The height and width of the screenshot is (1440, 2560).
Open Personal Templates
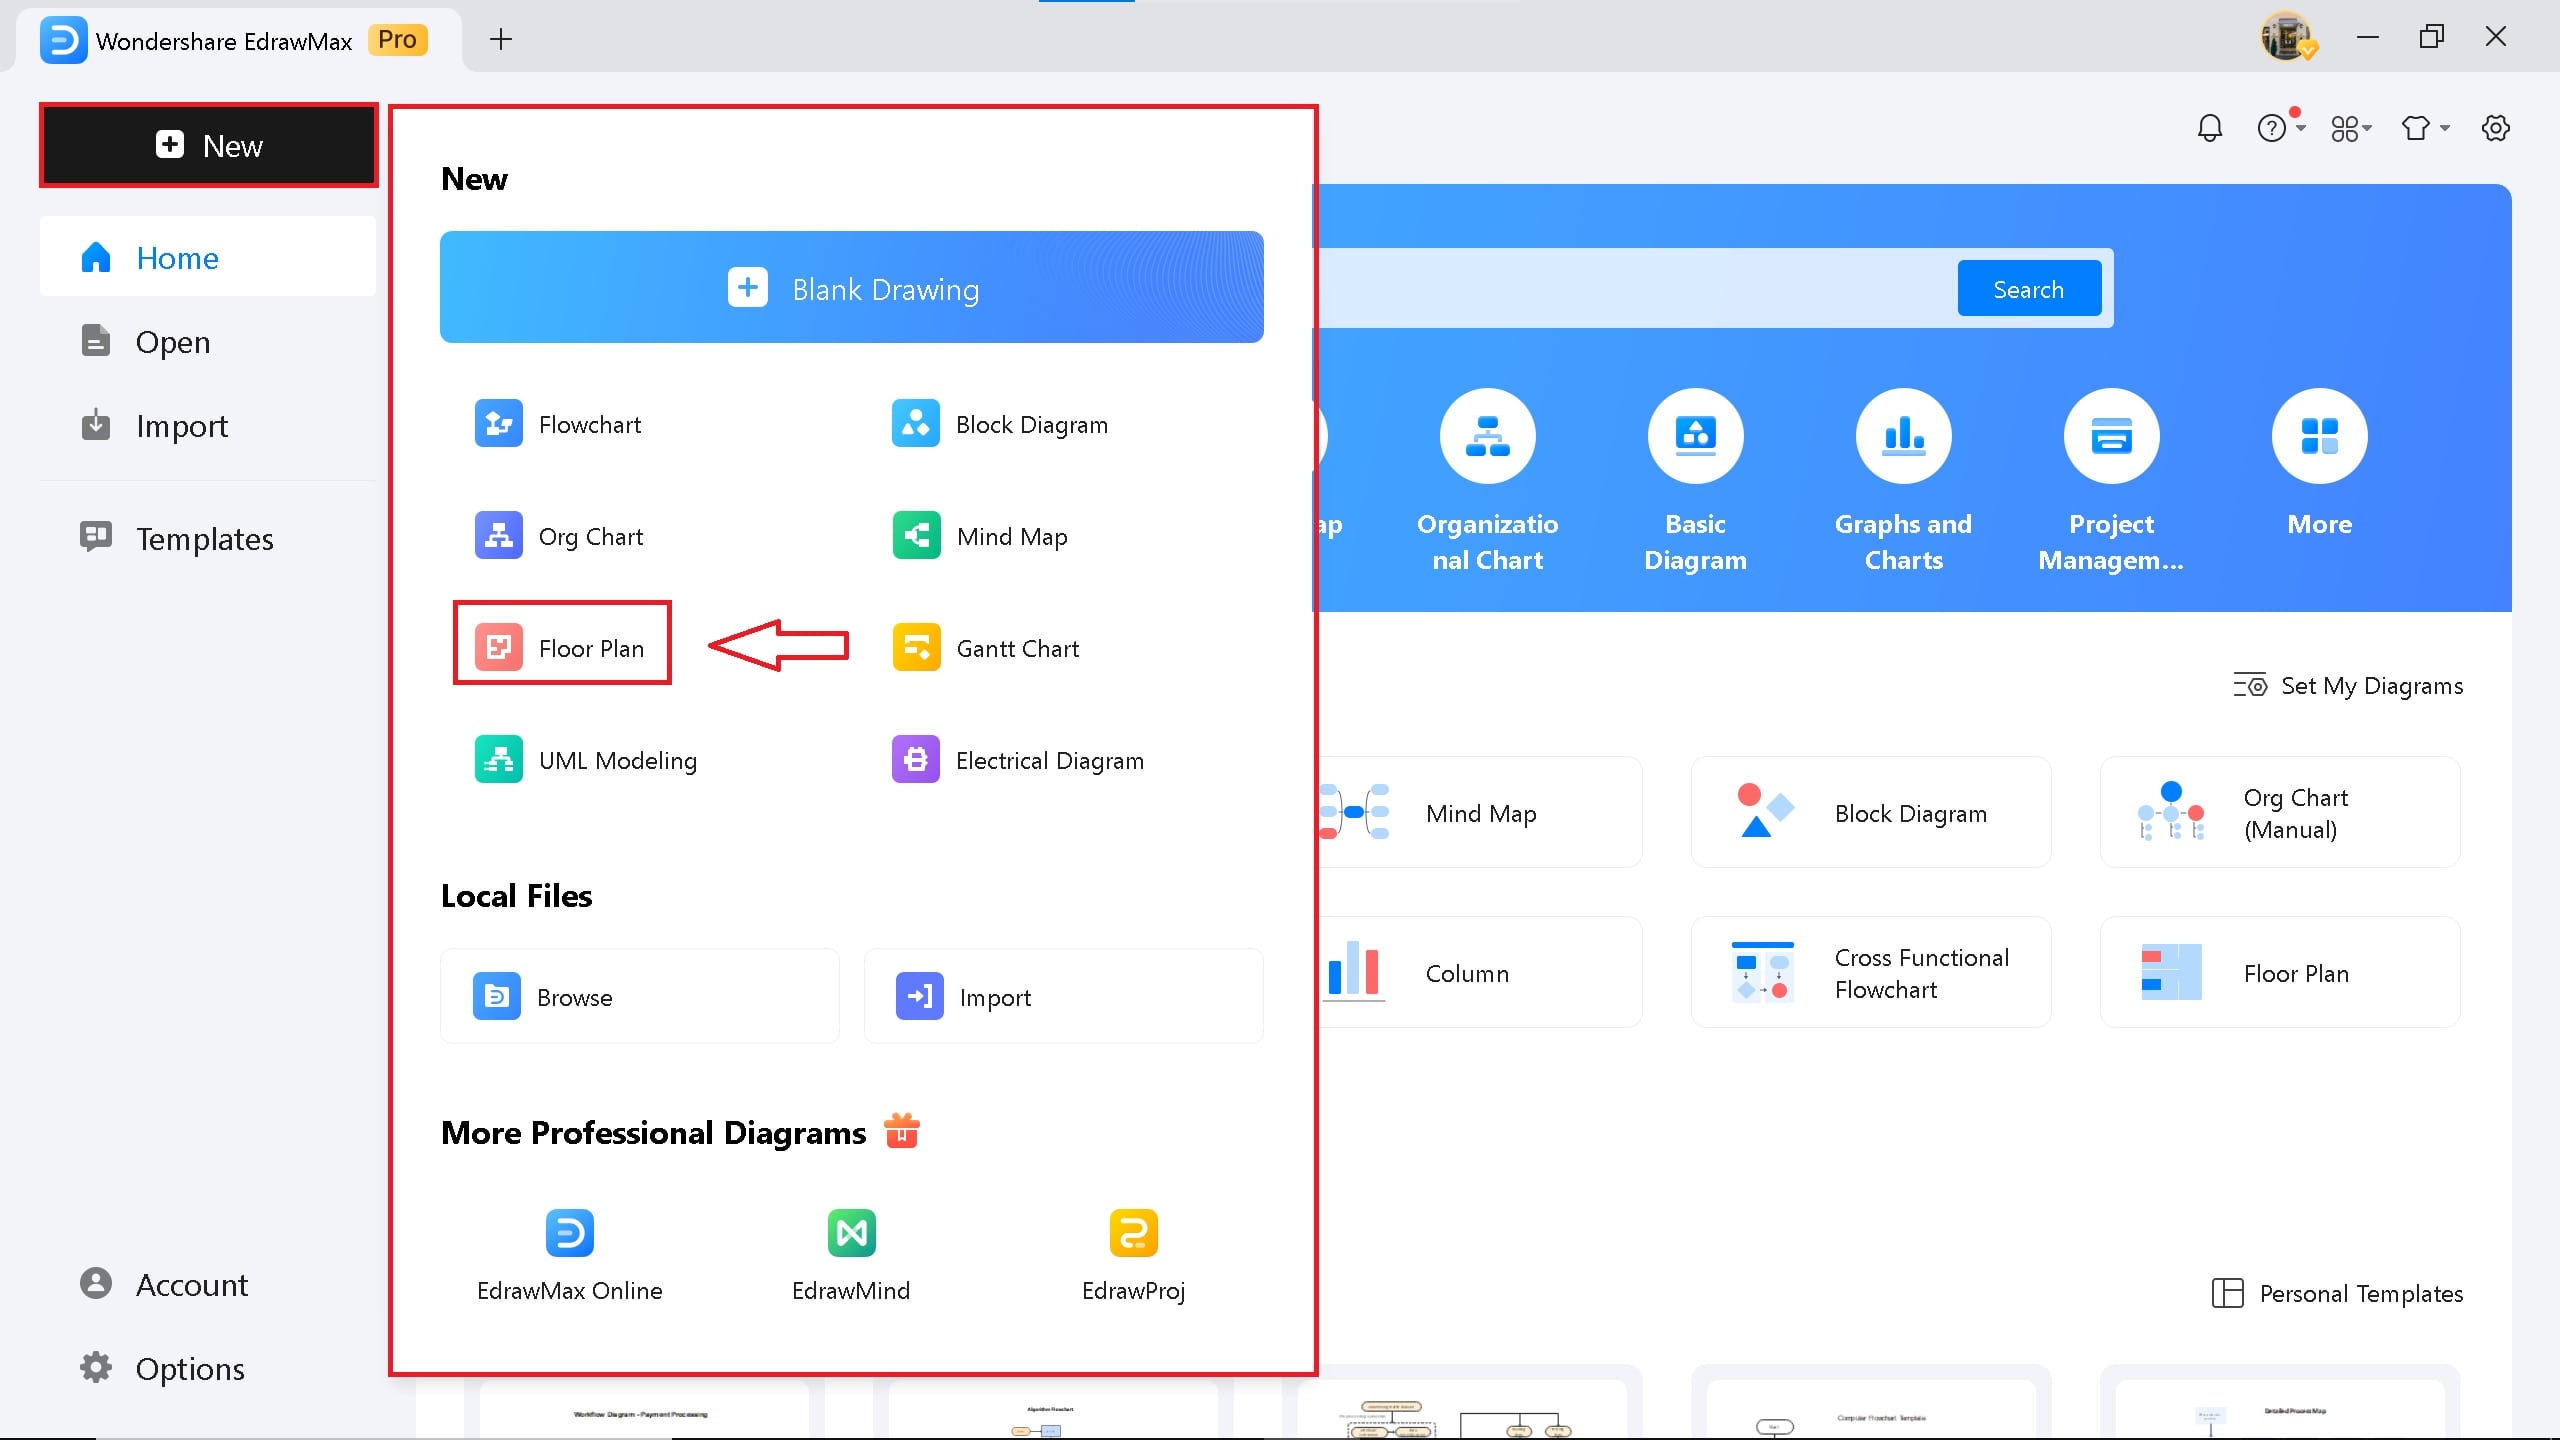coord(2338,1293)
